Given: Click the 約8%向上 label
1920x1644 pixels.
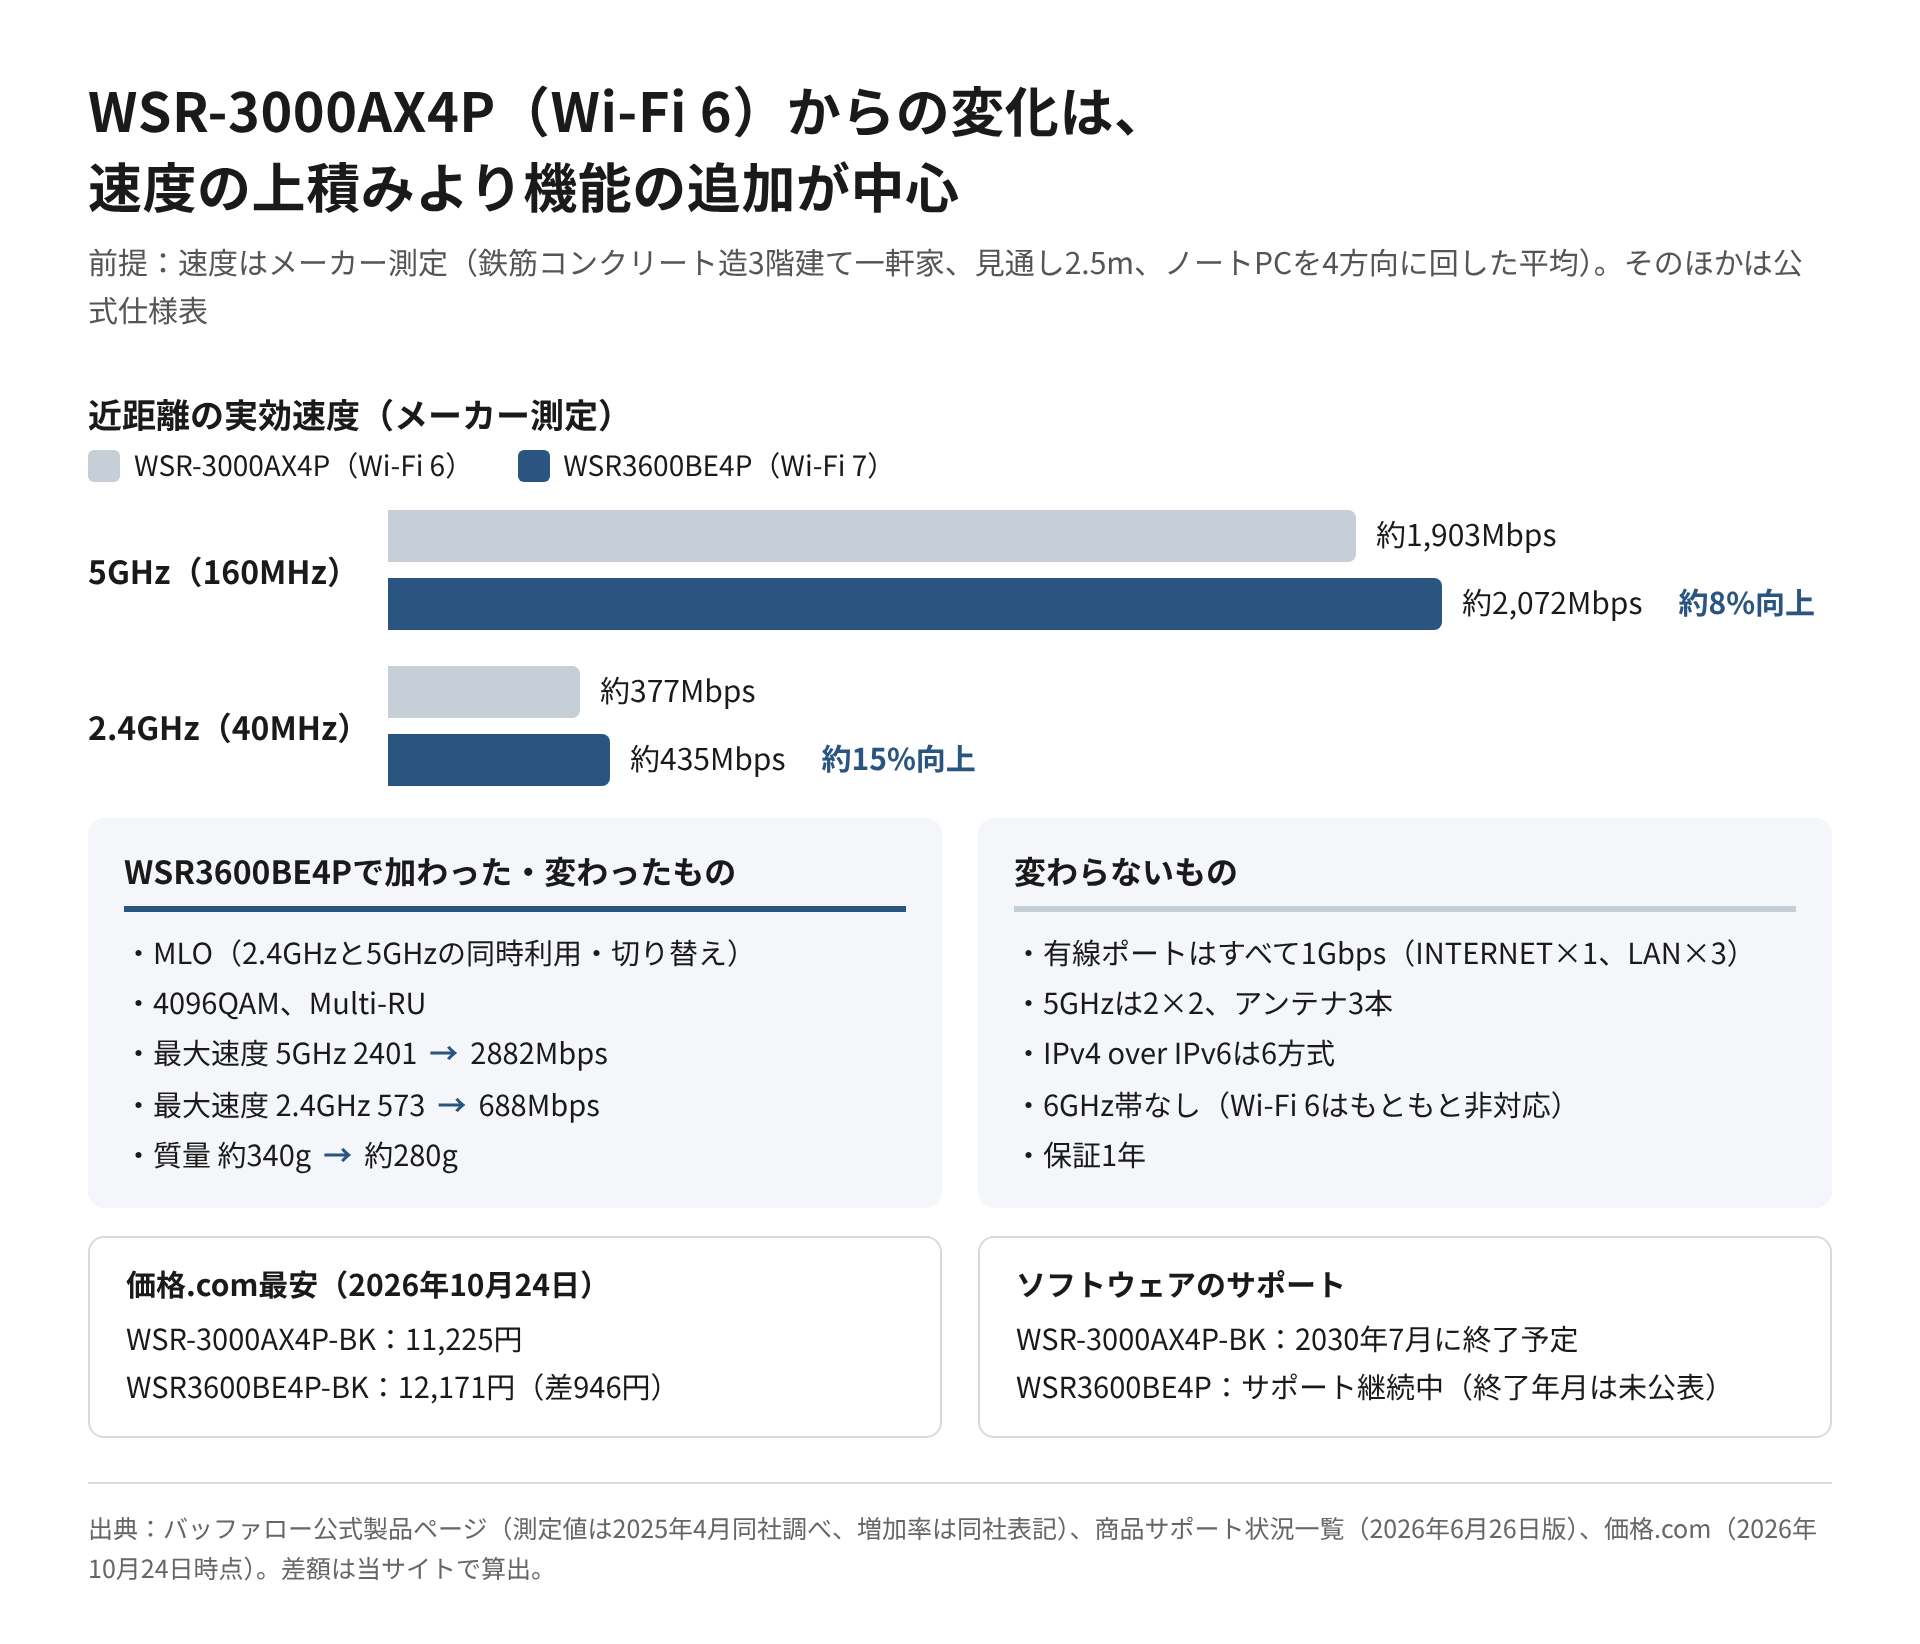Looking at the screenshot, I should (1746, 604).
